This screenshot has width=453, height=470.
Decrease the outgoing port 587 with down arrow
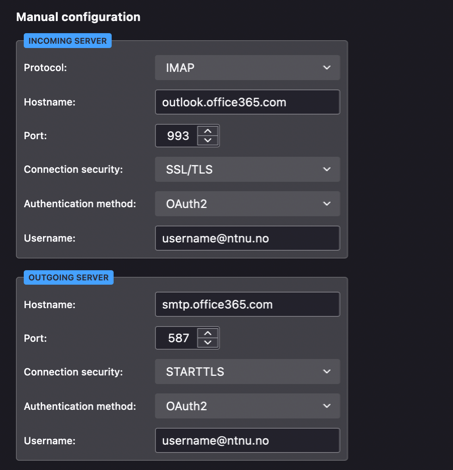click(208, 343)
